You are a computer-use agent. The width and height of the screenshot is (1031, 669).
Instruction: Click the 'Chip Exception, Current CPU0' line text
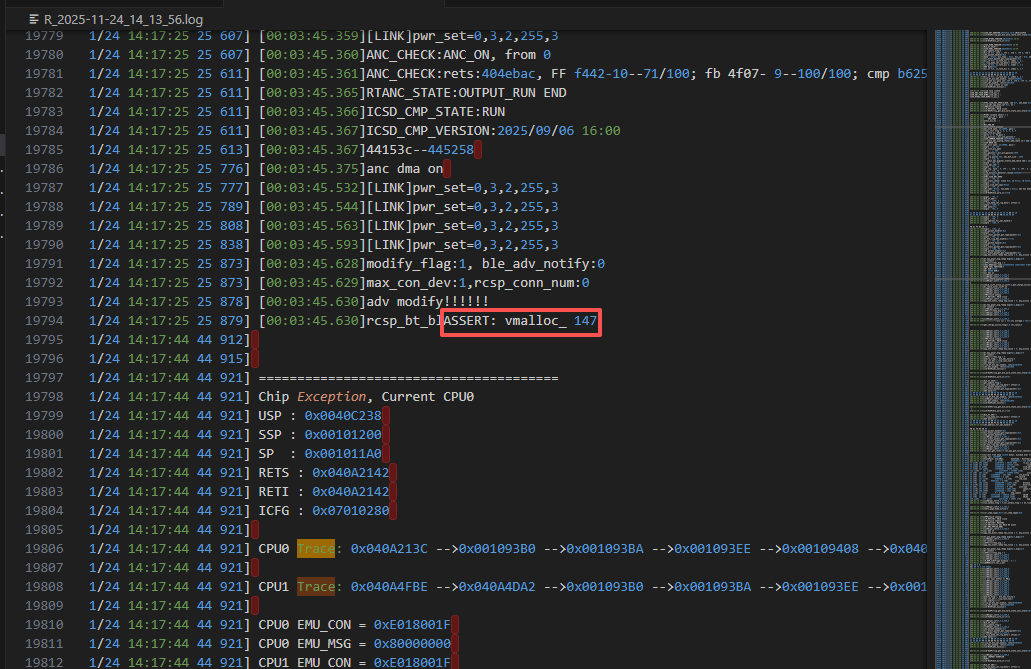pyautogui.click(x=366, y=397)
